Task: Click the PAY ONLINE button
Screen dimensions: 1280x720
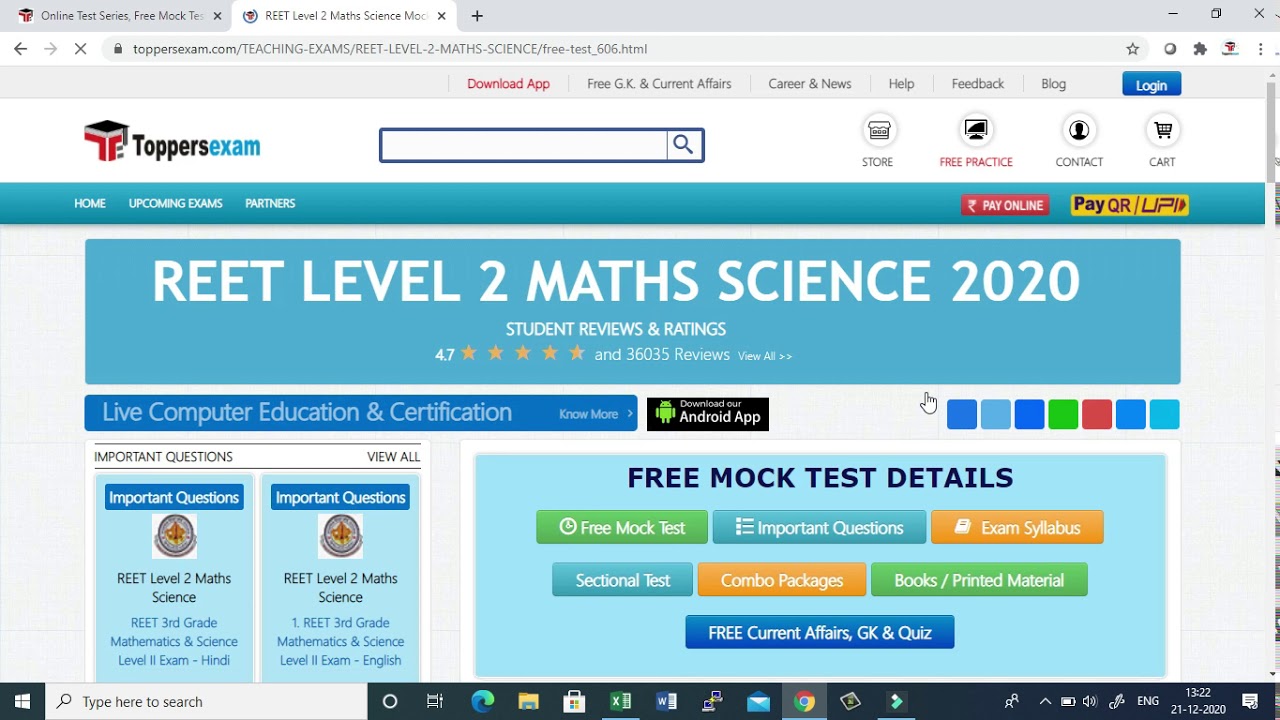Action: [1005, 205]
